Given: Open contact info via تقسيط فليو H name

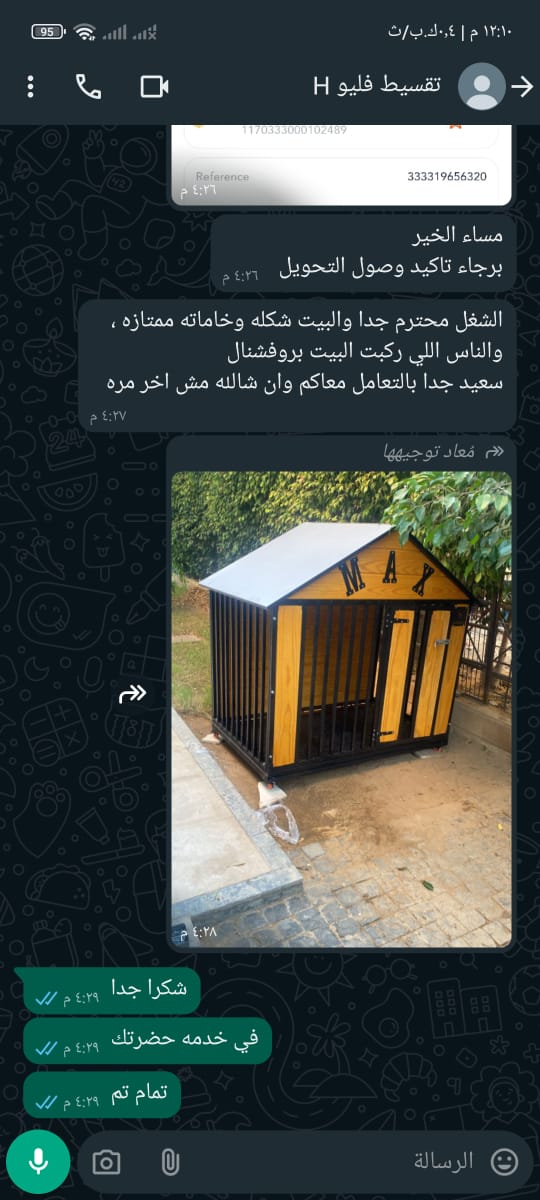Looking at the screenshot, I should pyautogui.click(x=377, y=86).
